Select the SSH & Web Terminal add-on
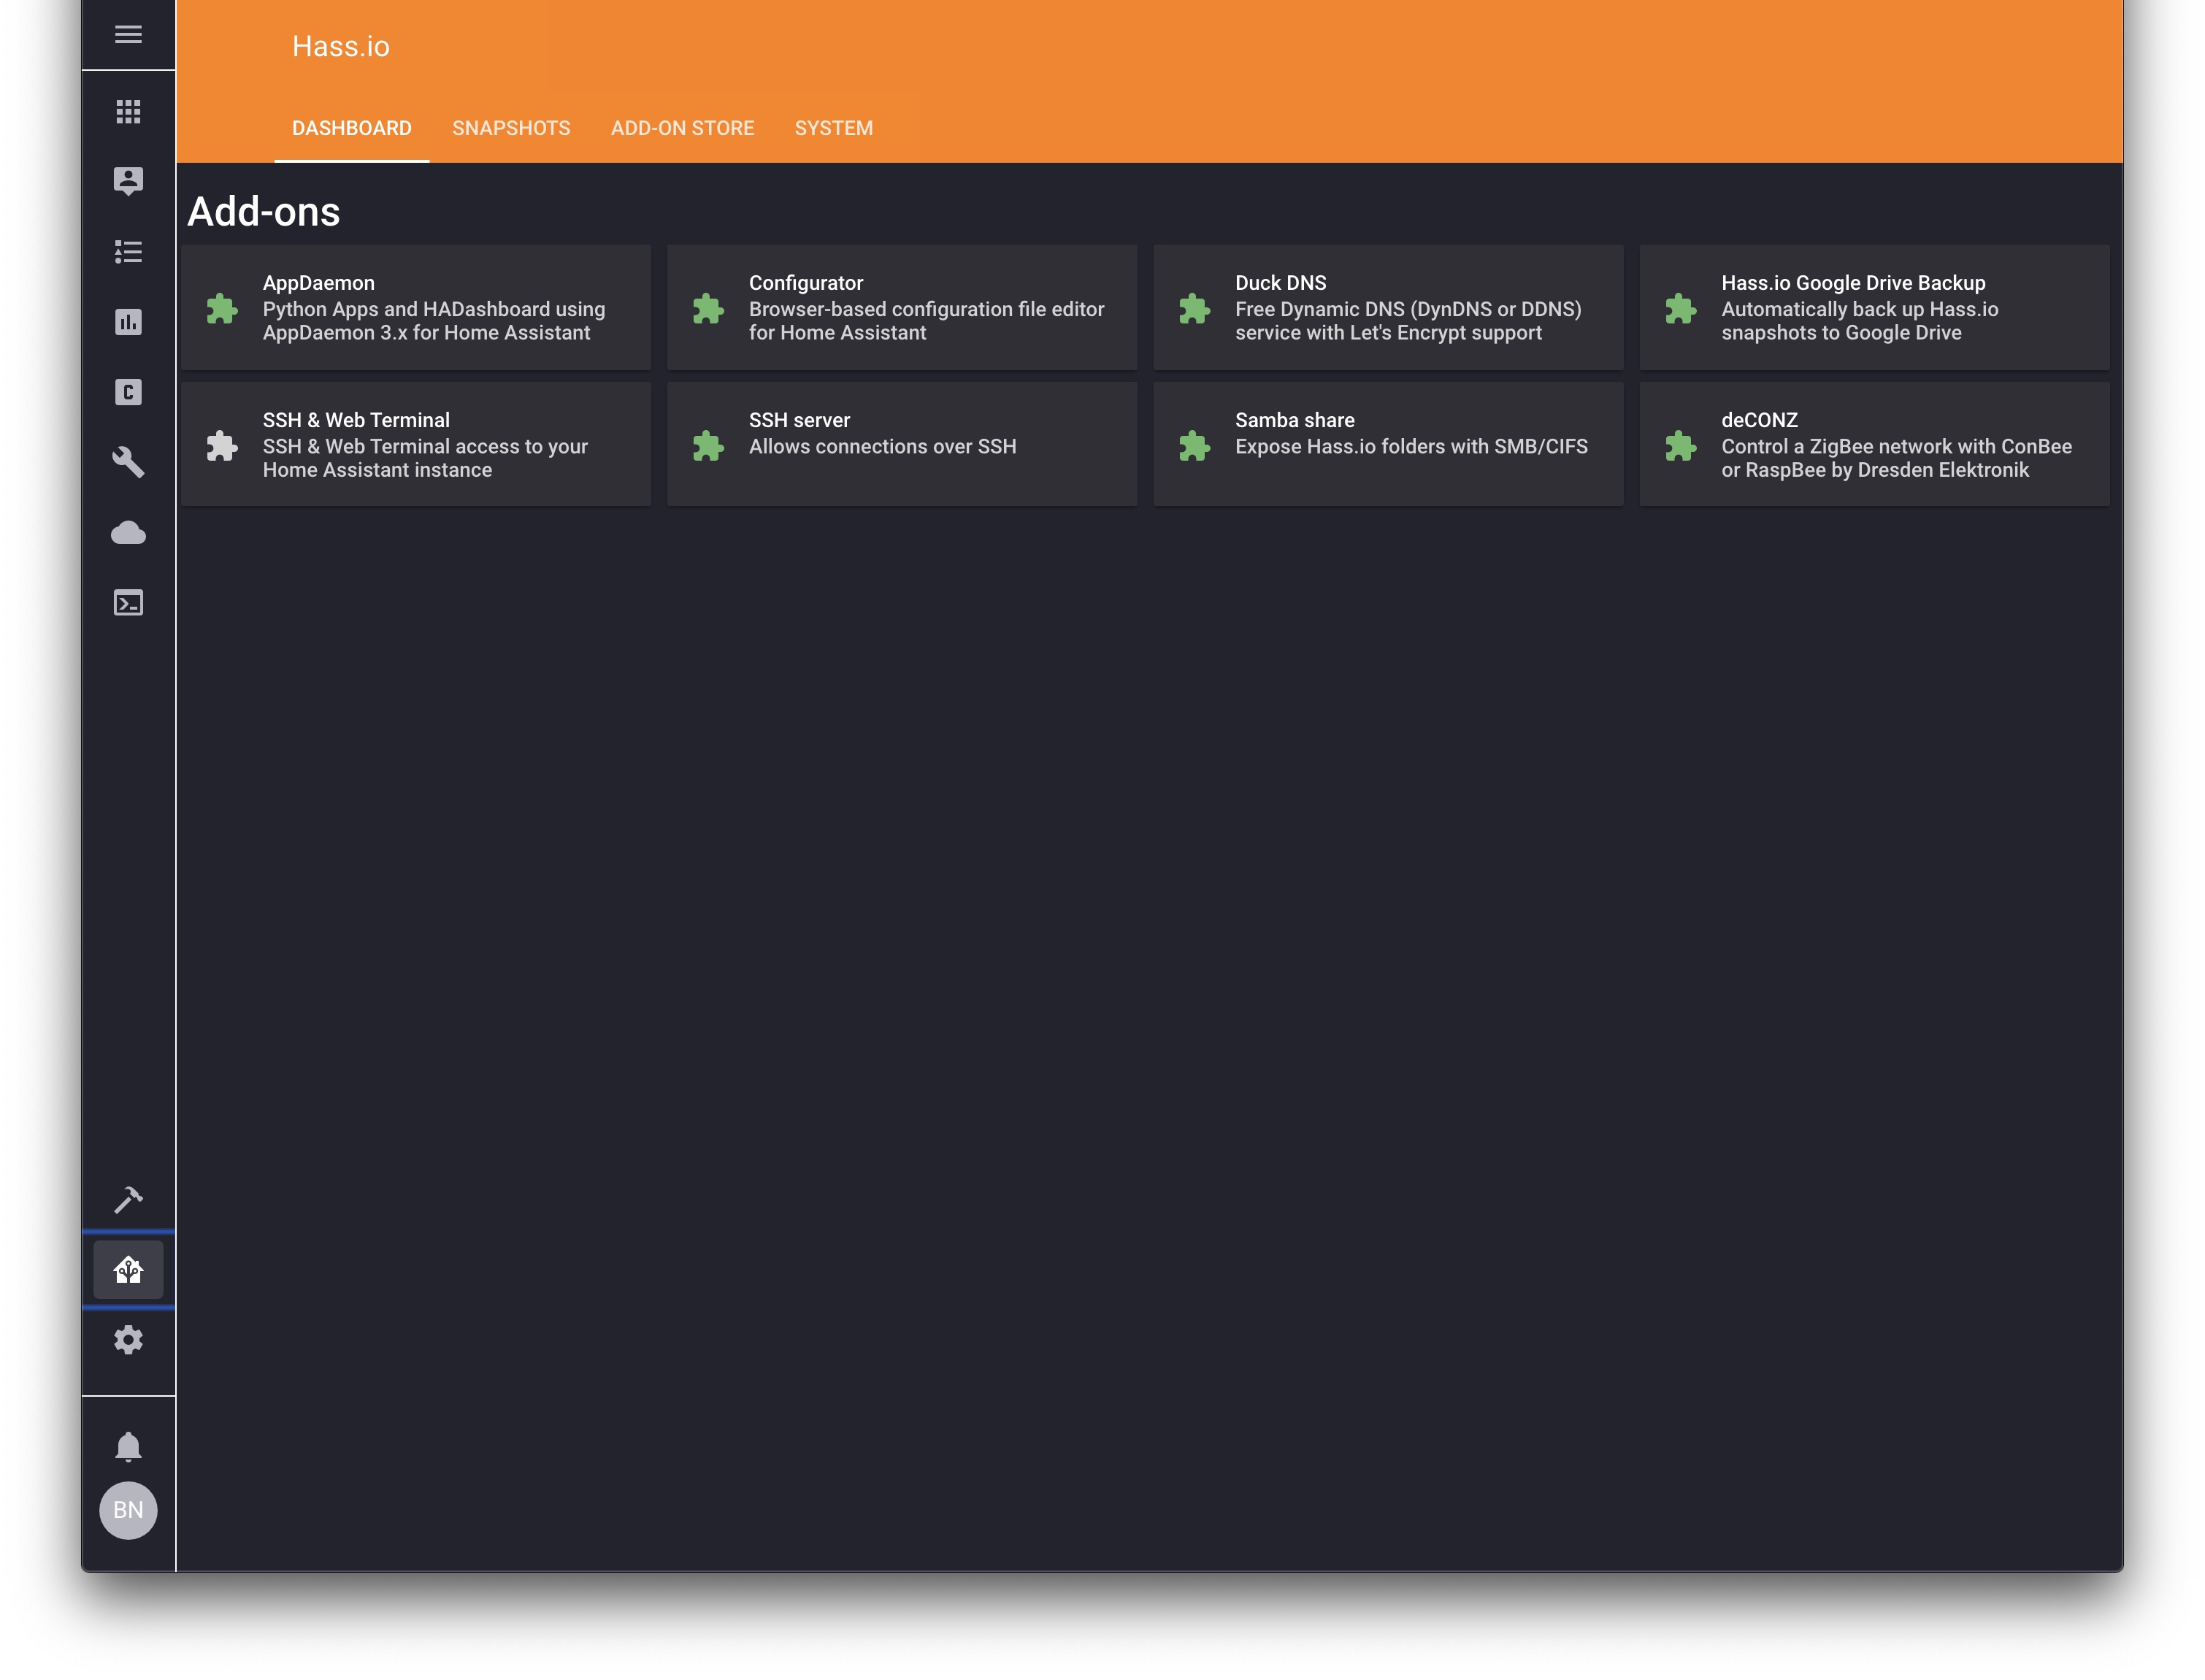Screen dimensions: 2205x1680 tap(415, 445)
